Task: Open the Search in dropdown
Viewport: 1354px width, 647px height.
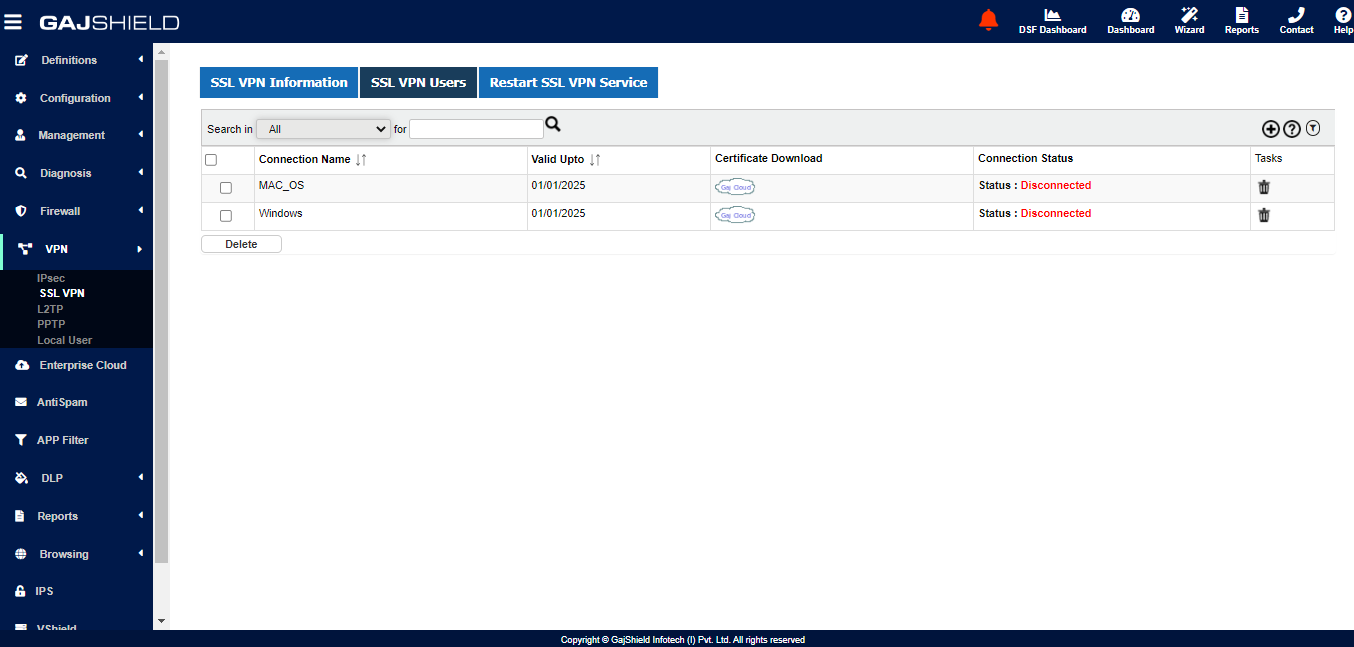Action: (x=324, y=129)
